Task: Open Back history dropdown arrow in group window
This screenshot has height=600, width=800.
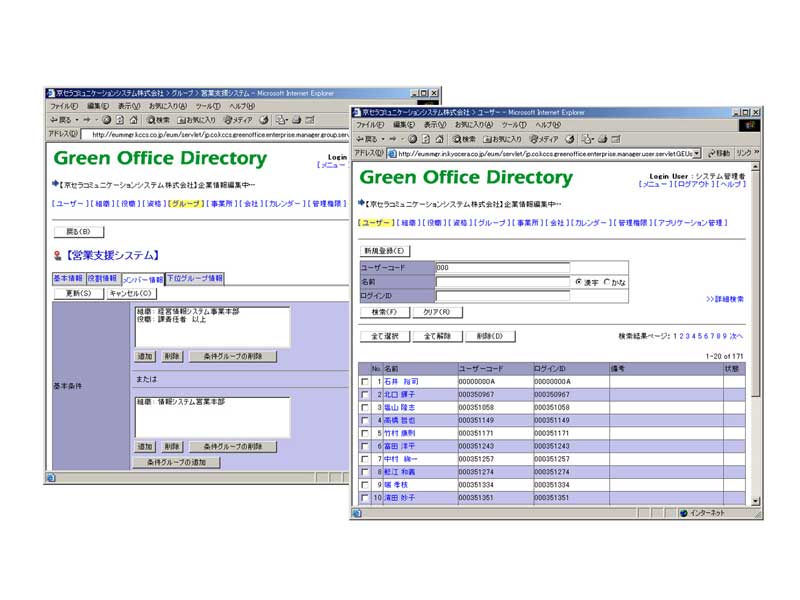Action: click(x=77, y=120)
